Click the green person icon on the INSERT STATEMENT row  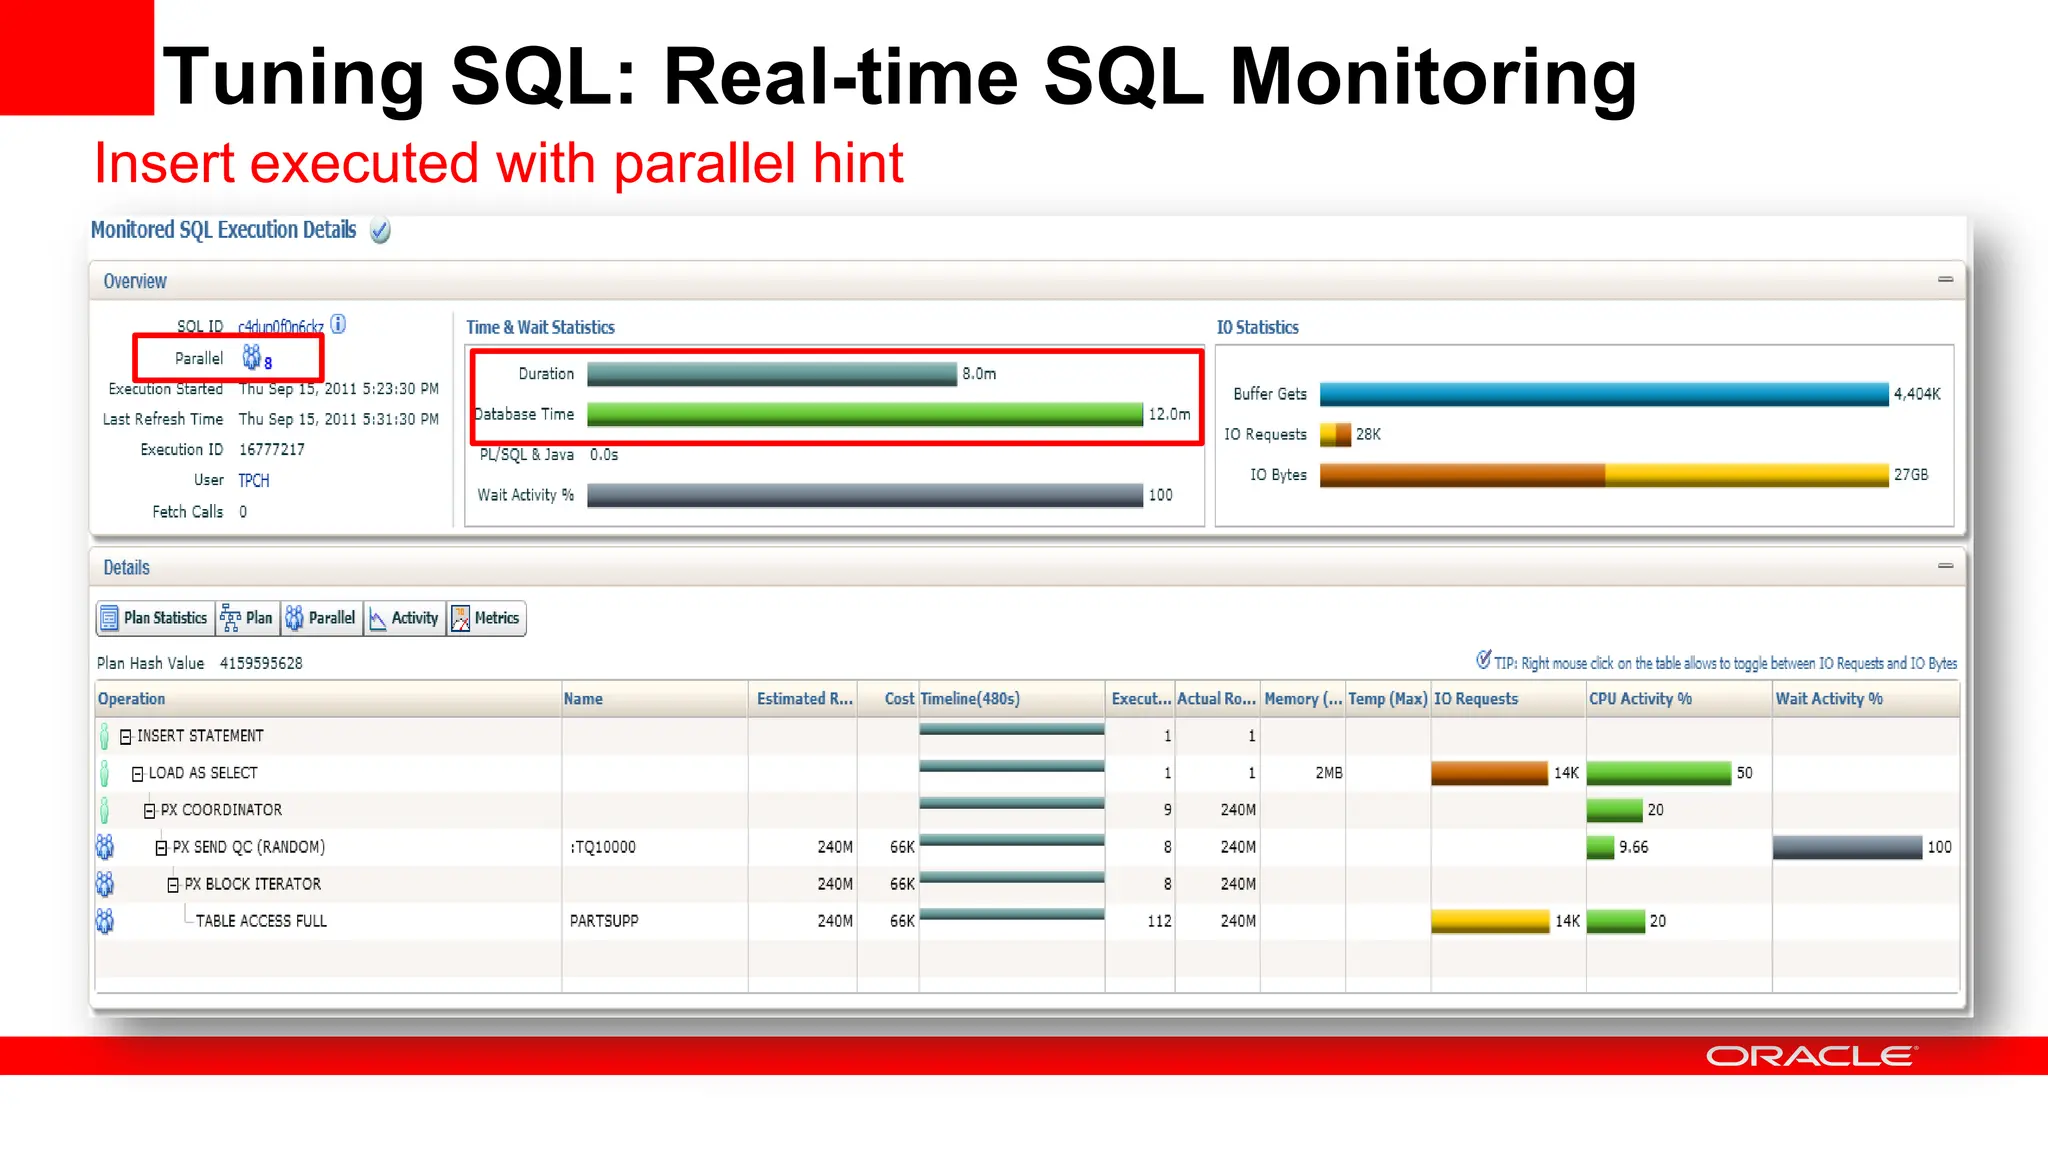coord(105,737)
